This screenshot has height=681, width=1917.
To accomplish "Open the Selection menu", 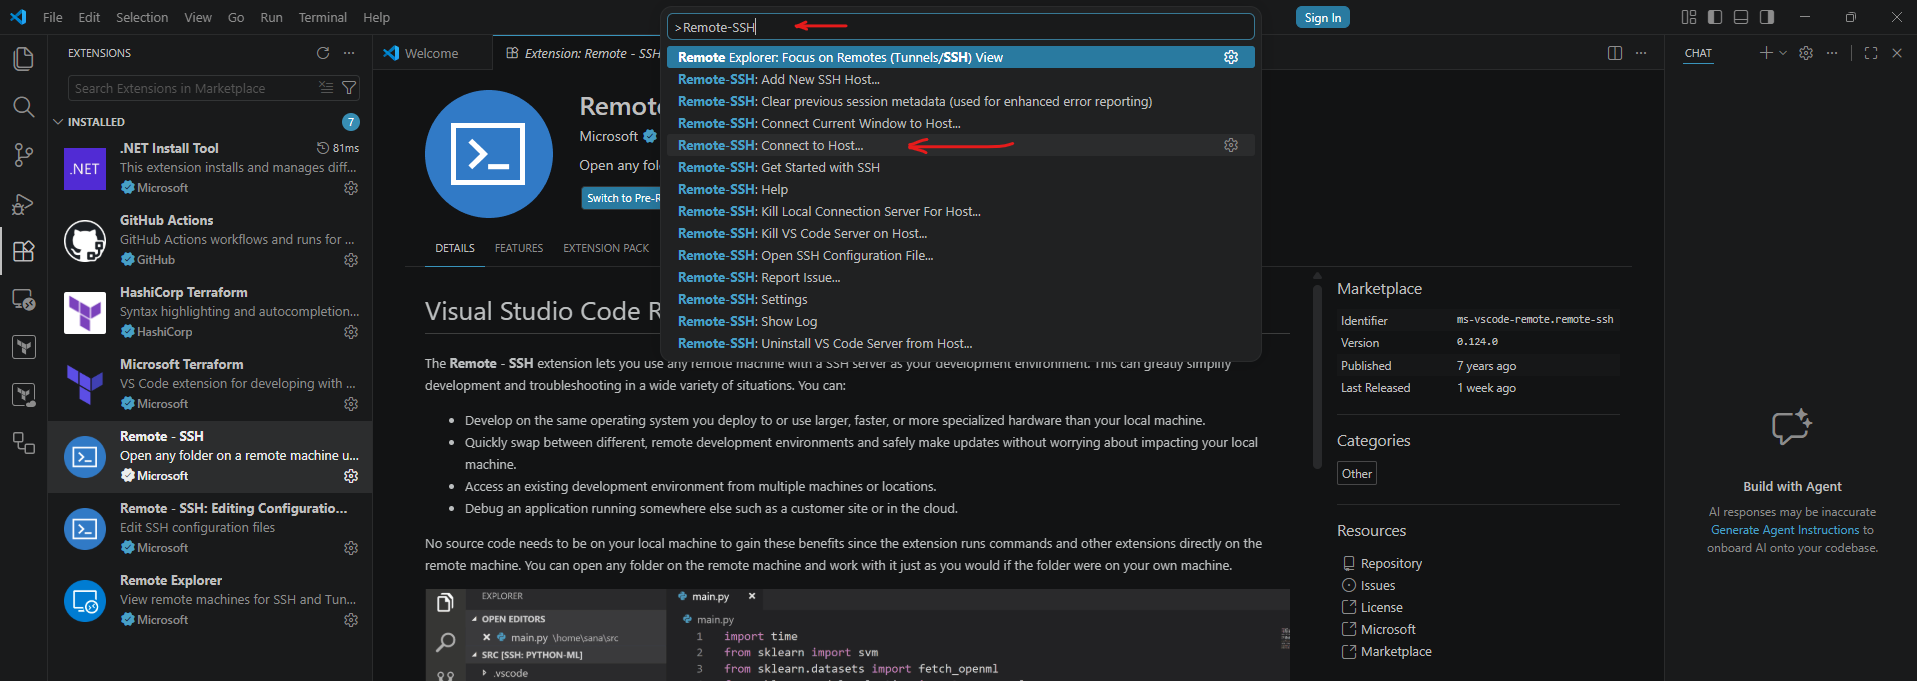I will (142, 17).
